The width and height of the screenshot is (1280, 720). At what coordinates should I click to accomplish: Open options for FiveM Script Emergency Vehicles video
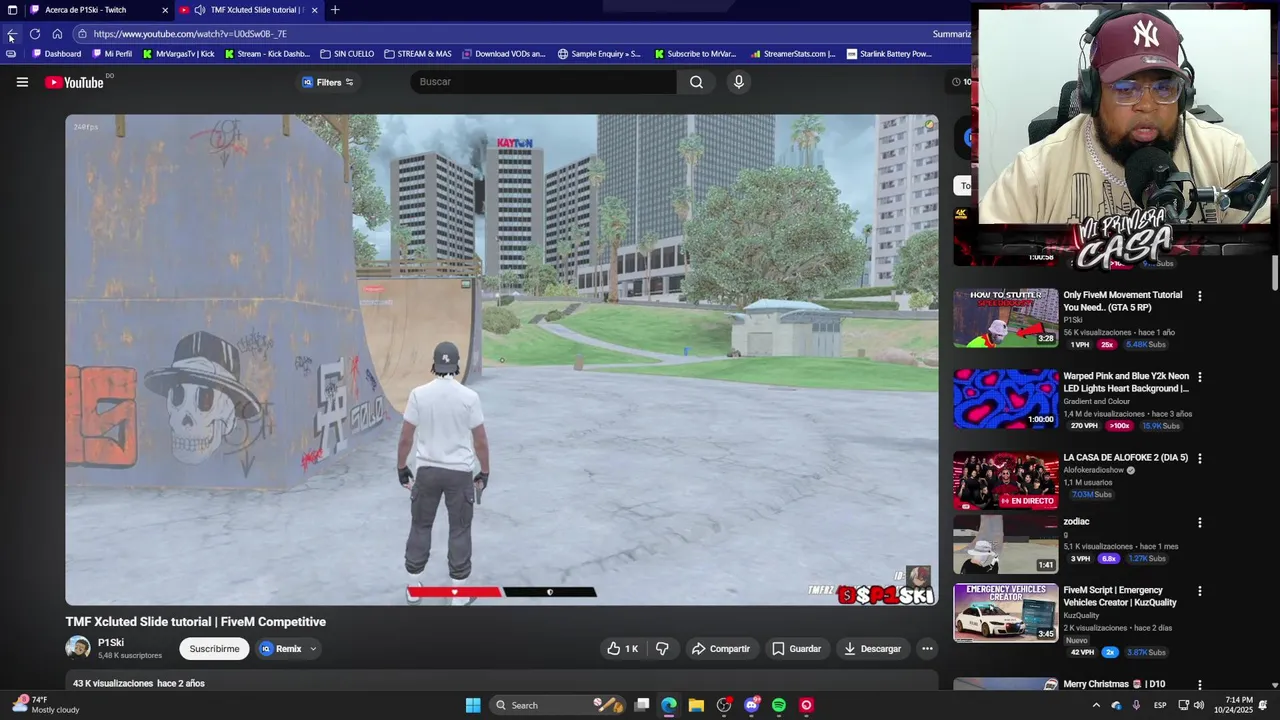tap(1200, 591)
